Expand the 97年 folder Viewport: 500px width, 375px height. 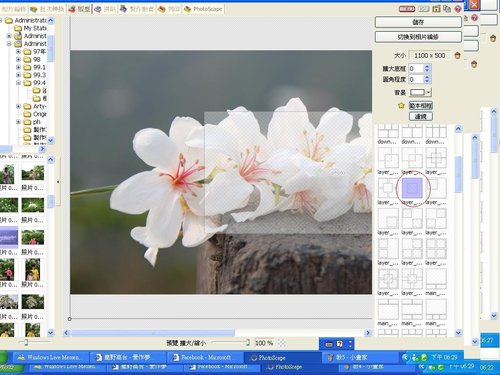pyautogui.click(x=19, y=52)
